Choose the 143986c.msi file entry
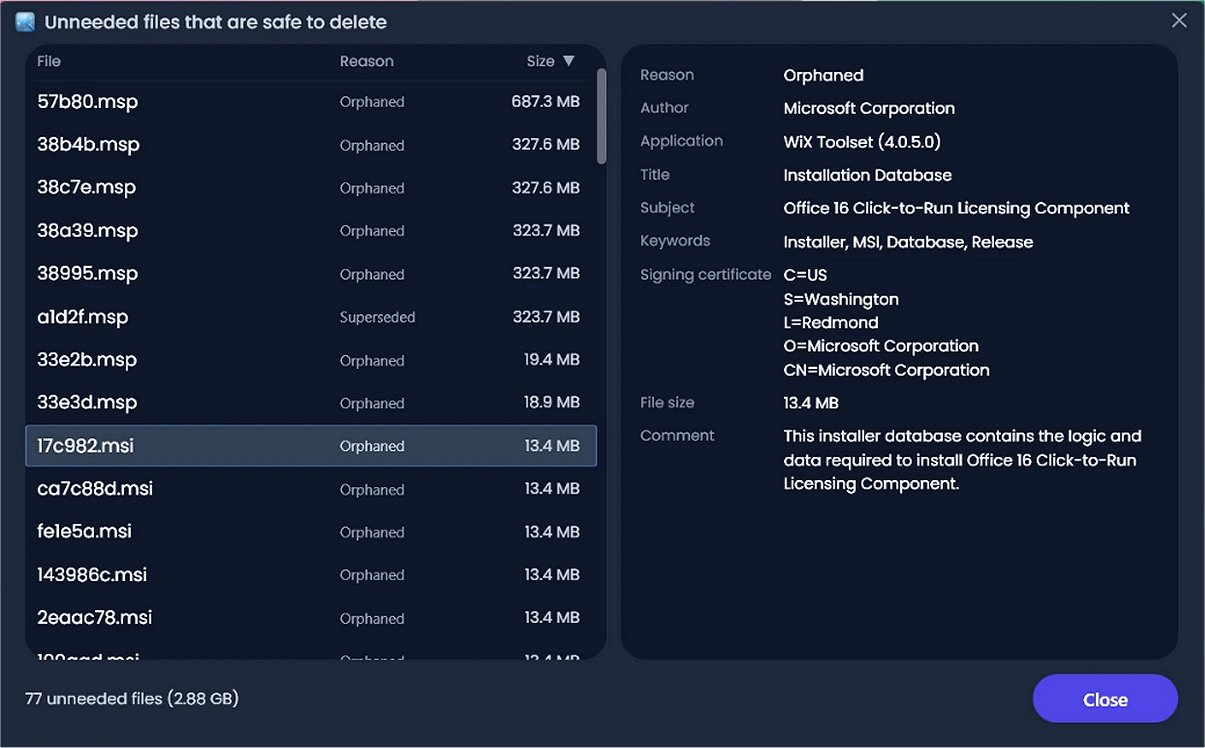The image size is (1205, 748). pos(311,575)
